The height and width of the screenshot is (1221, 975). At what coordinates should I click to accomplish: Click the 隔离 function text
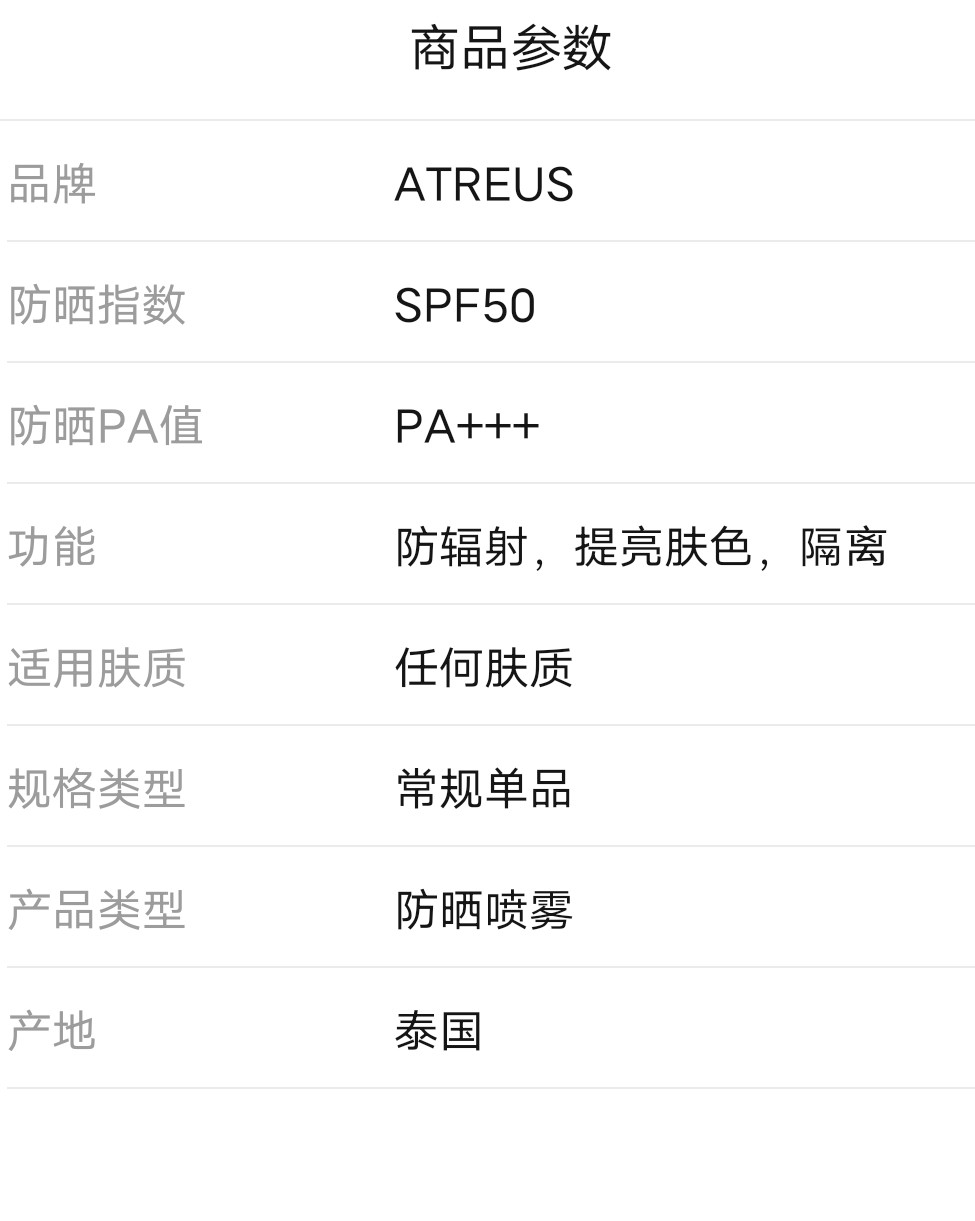[x=843, y=548]
